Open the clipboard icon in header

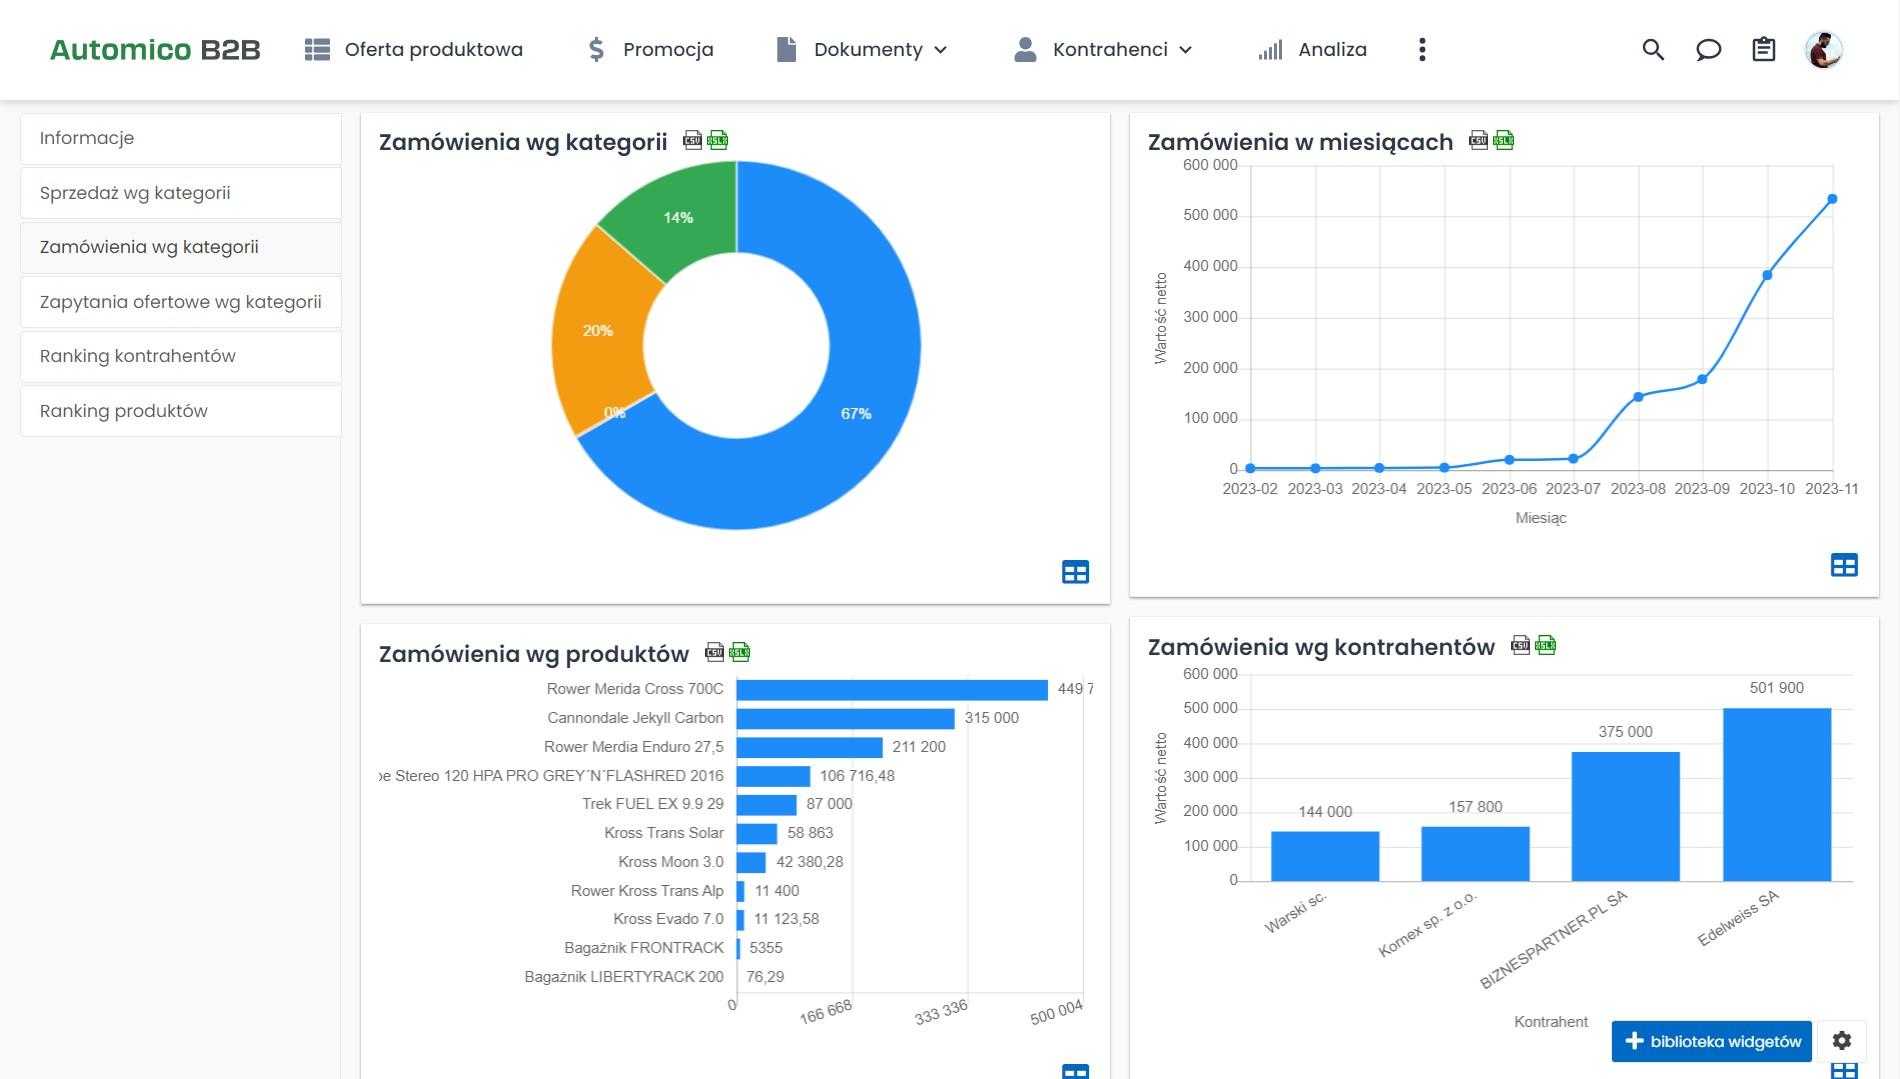pyautogui.click(x=1764, y=50)
